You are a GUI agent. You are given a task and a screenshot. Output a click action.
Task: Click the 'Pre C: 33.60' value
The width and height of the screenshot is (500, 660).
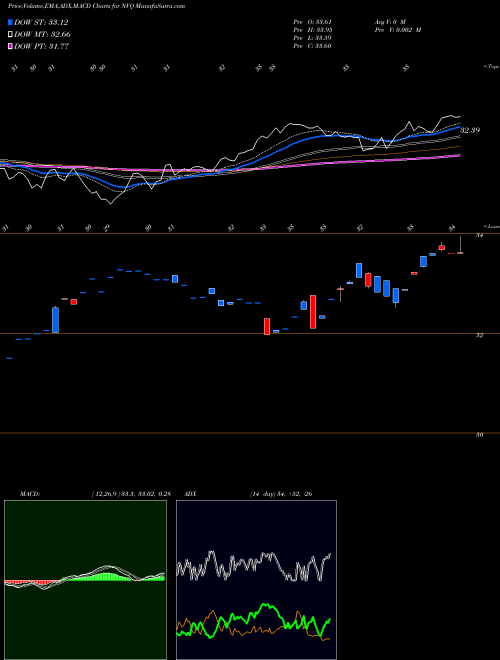[x=313, y=46]
